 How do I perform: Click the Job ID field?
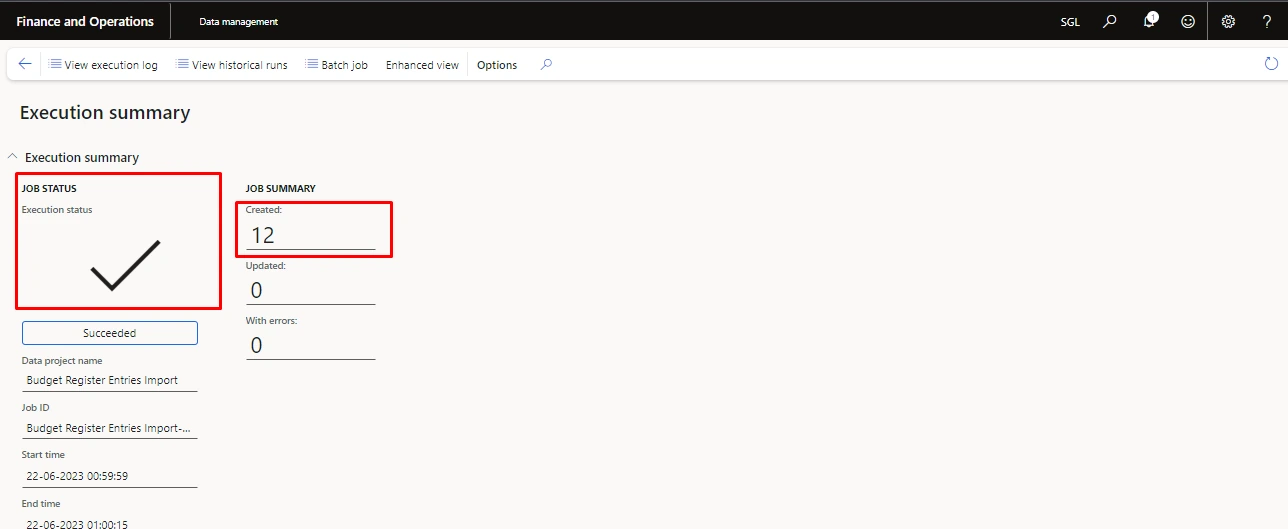110,428
